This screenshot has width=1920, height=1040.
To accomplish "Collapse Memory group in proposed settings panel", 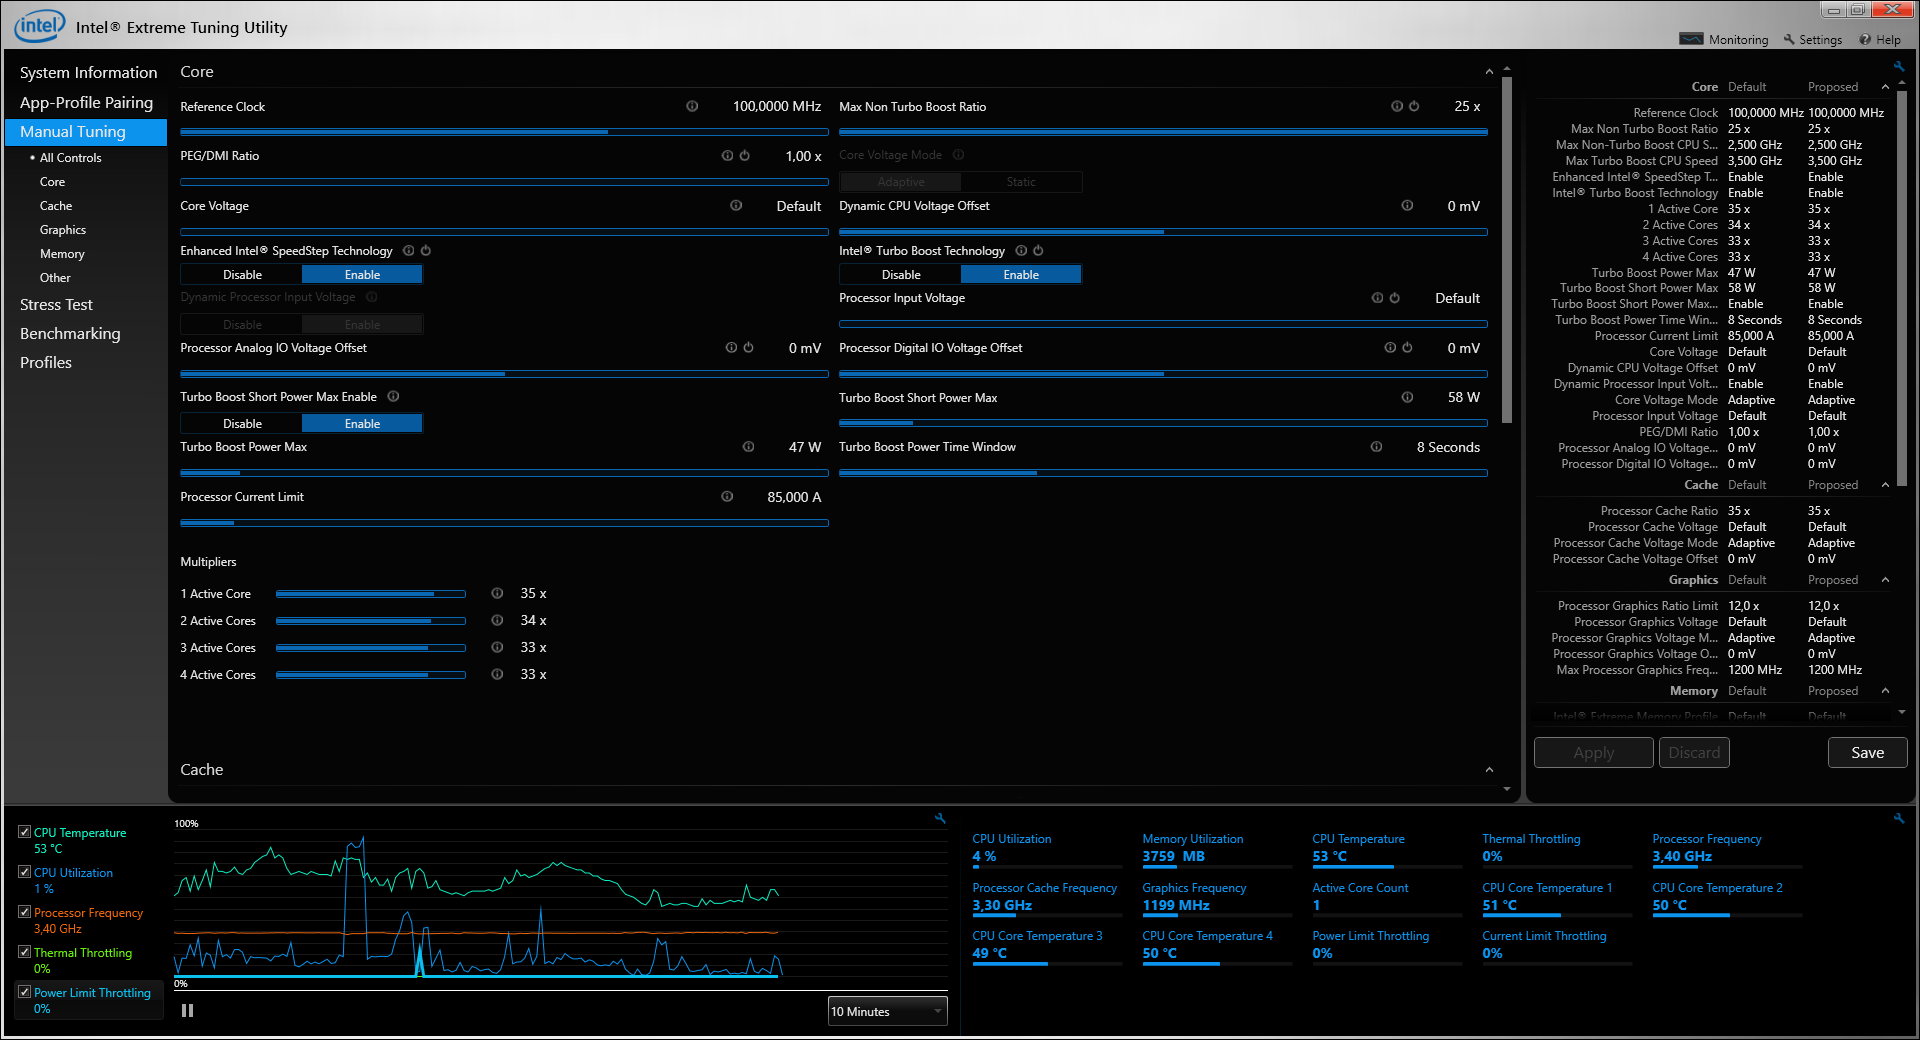I will pos(1885,691).
